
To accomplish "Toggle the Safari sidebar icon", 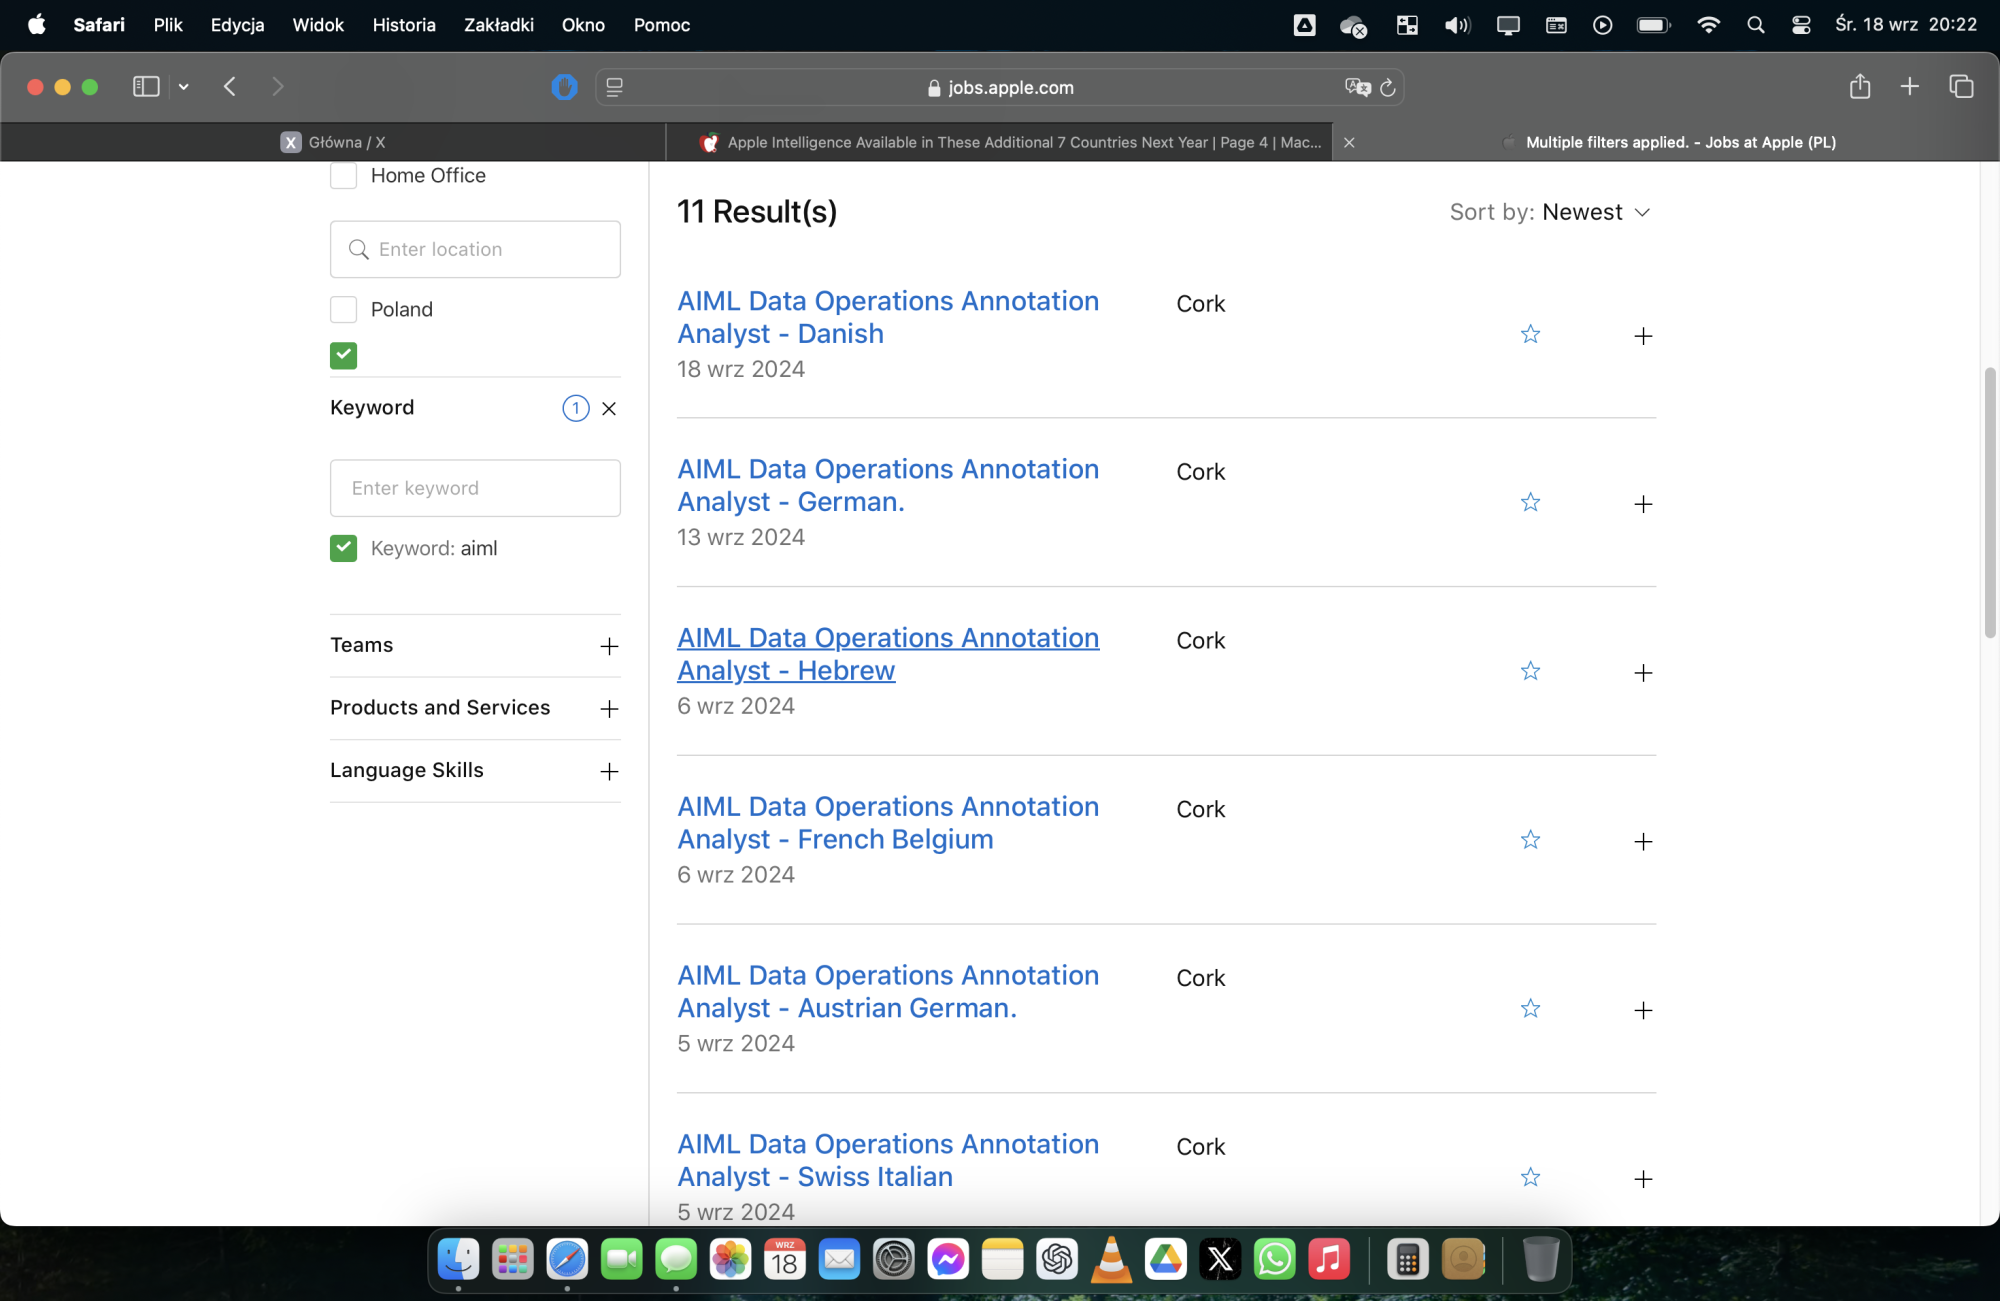I will (x=146, y=87).
